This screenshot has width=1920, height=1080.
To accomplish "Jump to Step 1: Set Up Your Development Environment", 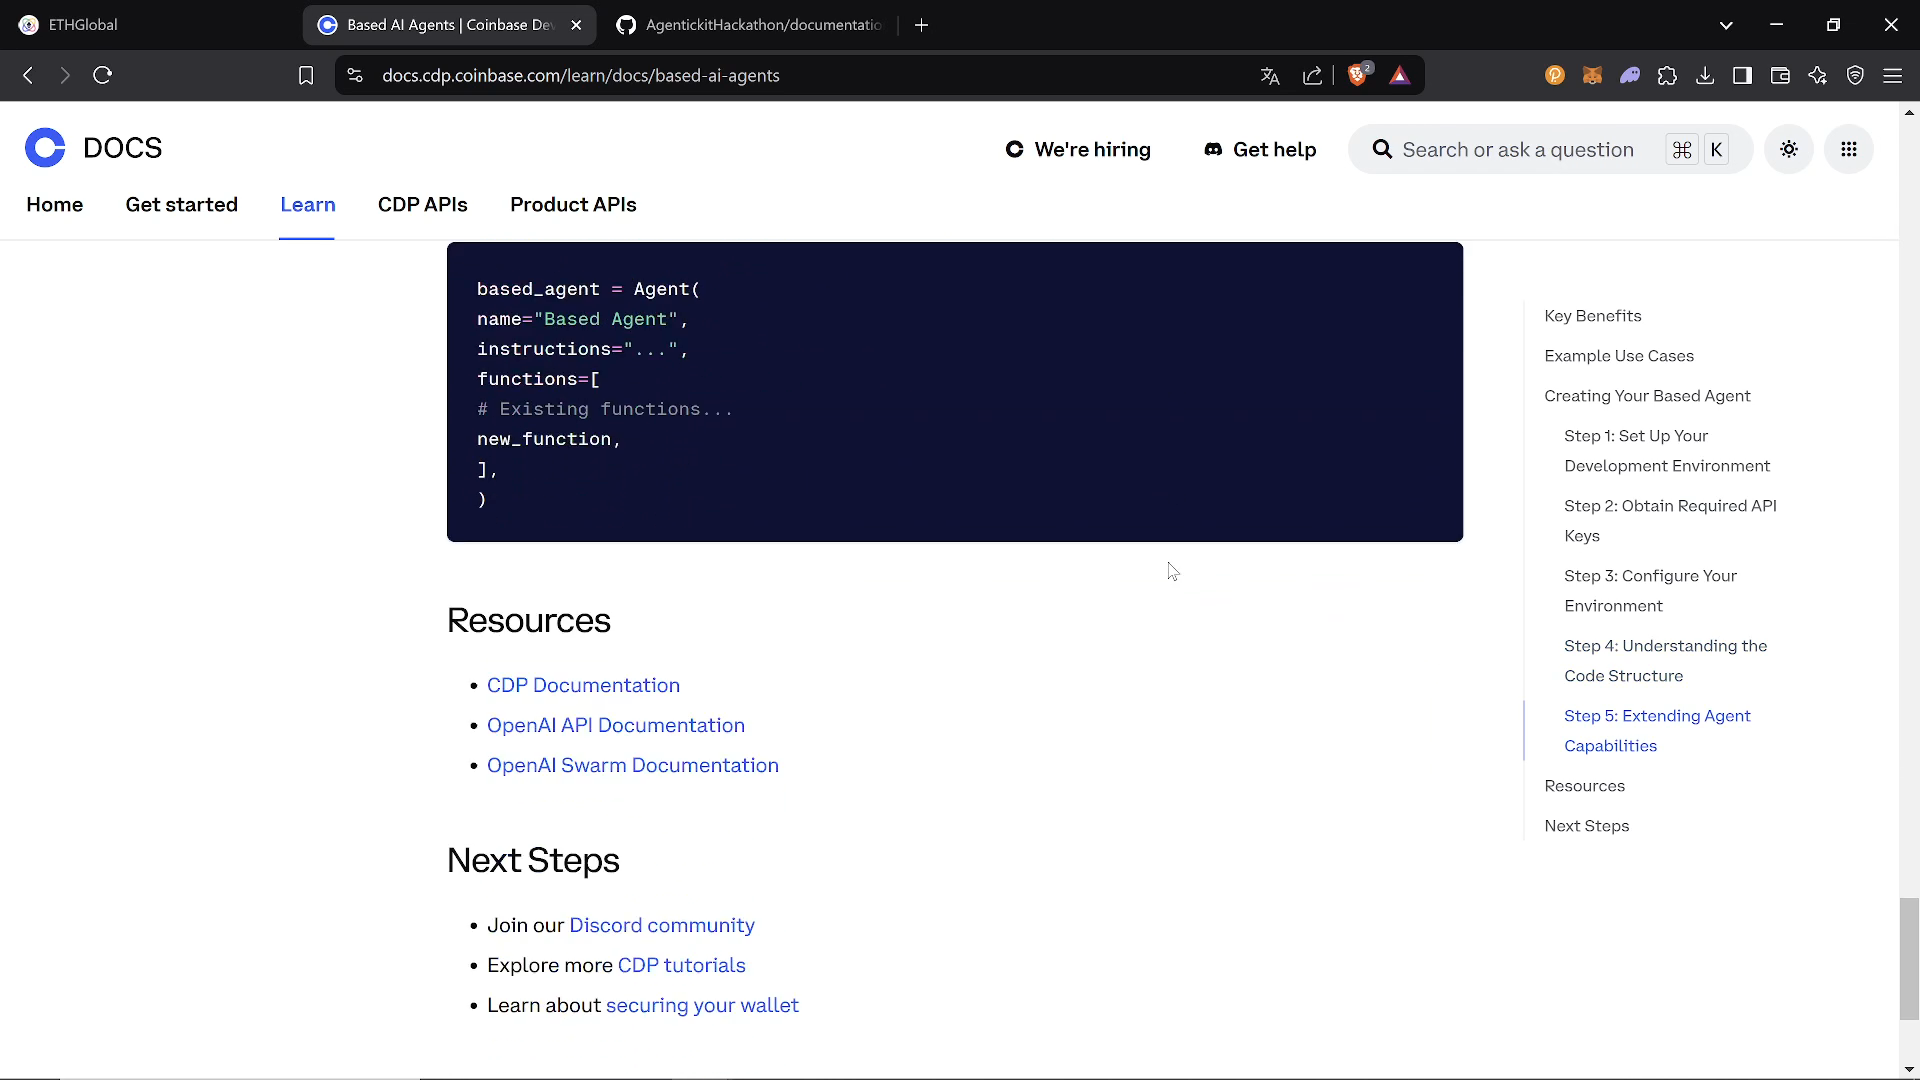I will tap(1667, 451).
